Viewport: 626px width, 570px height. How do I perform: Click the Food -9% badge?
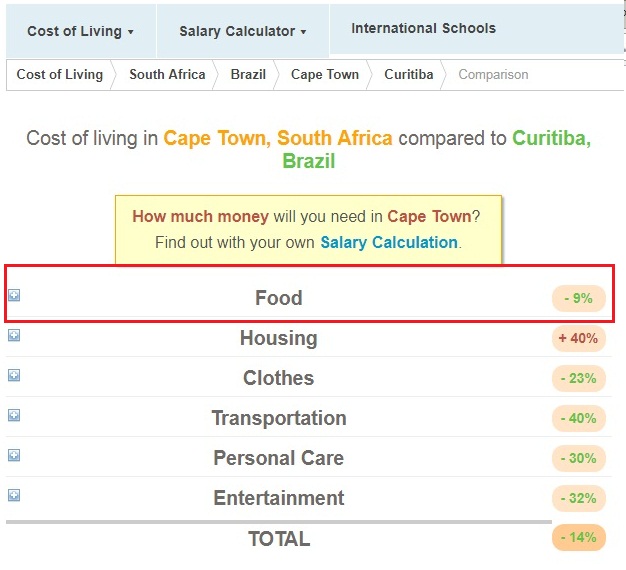[x=579, y=298]
